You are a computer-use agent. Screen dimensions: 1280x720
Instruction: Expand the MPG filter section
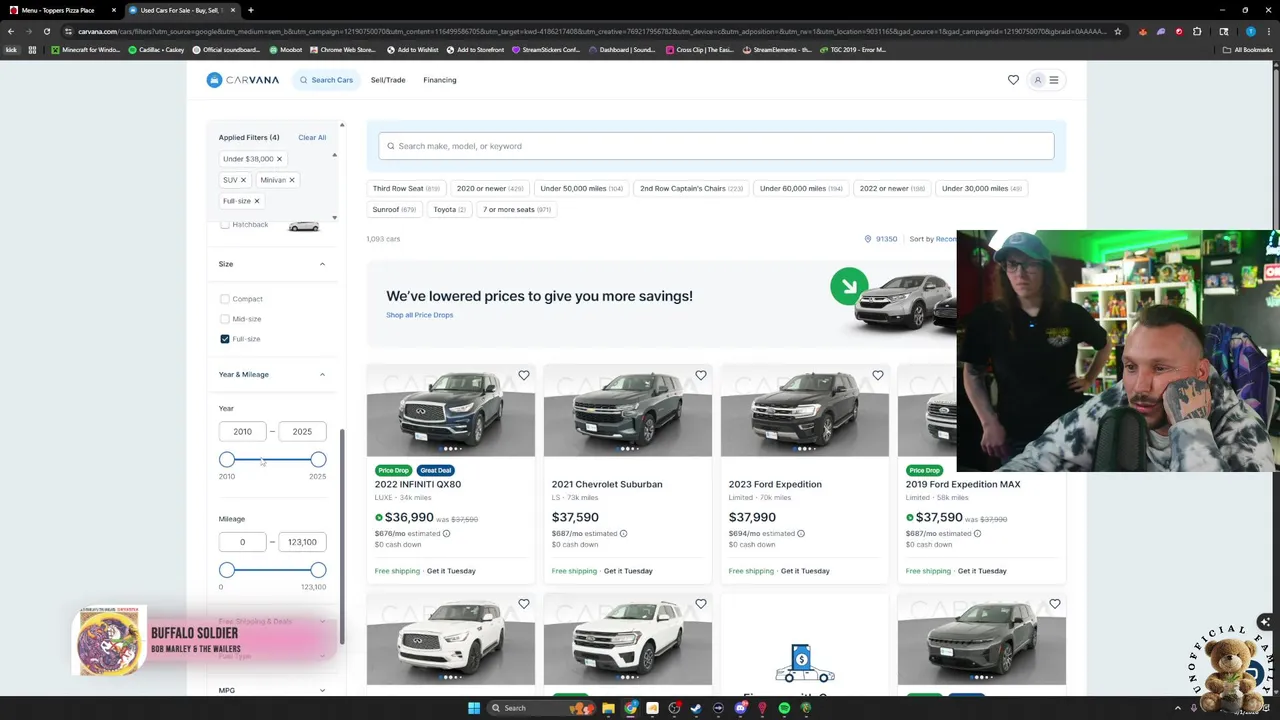coord(322,690)
